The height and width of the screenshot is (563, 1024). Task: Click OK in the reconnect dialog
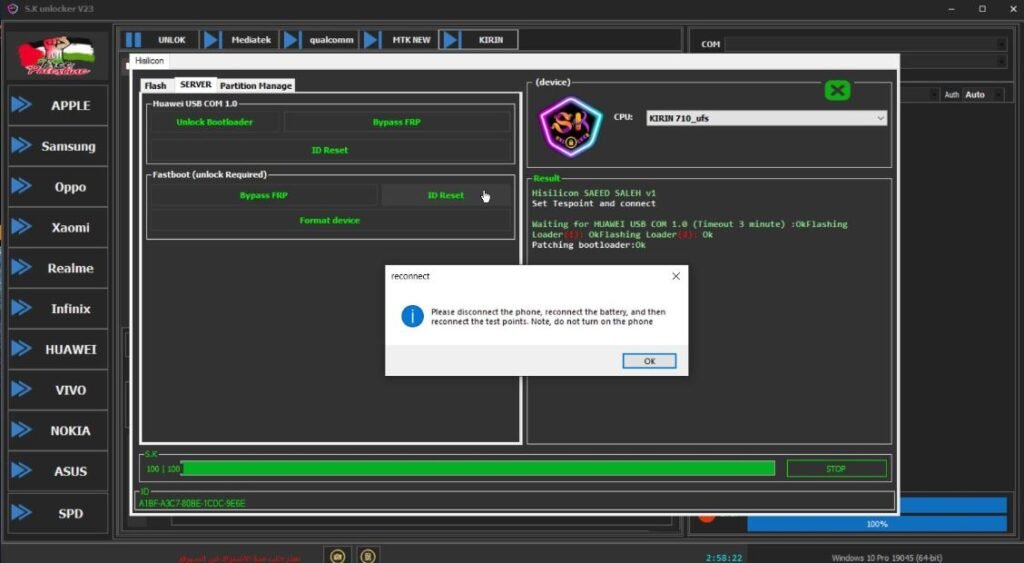649,361
